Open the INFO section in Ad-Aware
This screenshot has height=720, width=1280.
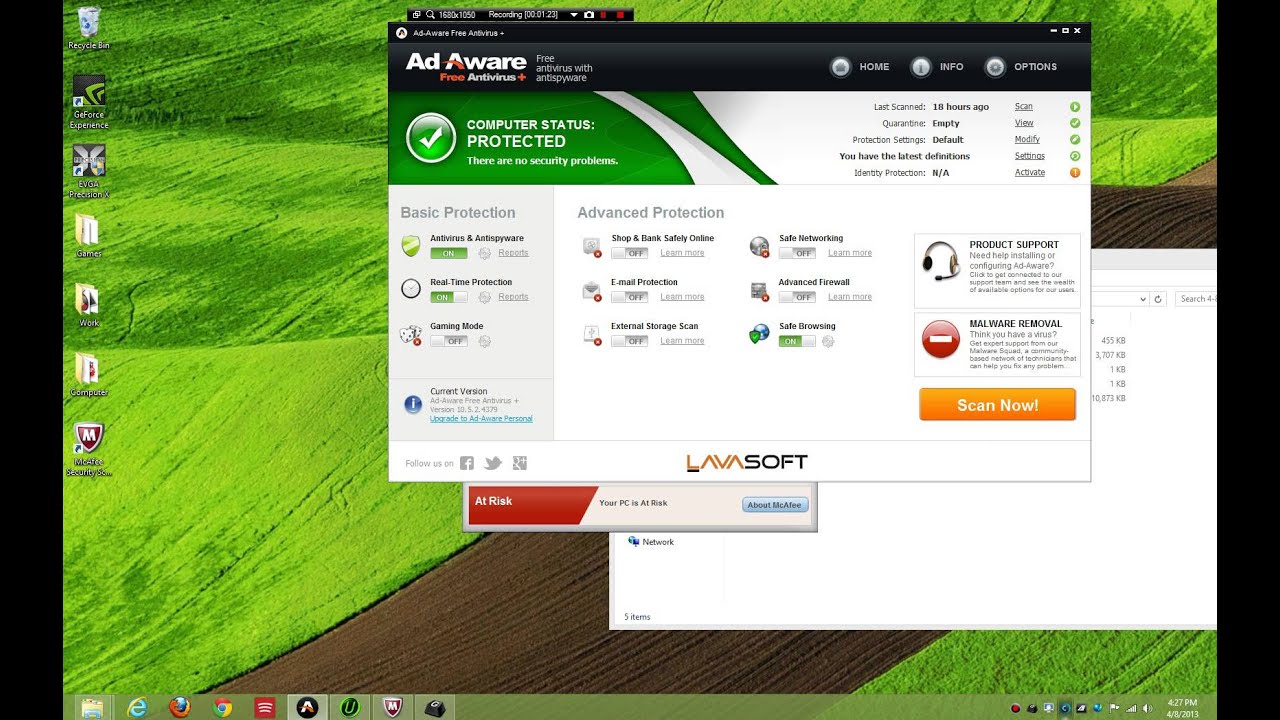pyautogui.click(x=937, y=67)
